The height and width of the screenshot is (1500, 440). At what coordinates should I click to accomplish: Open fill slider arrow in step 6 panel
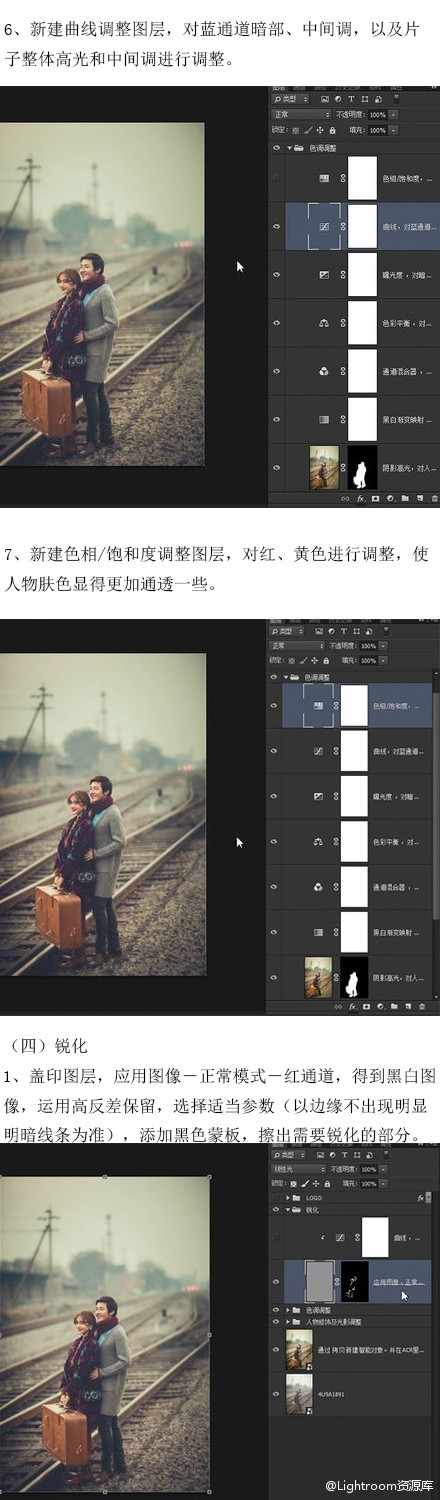[393, 130]
